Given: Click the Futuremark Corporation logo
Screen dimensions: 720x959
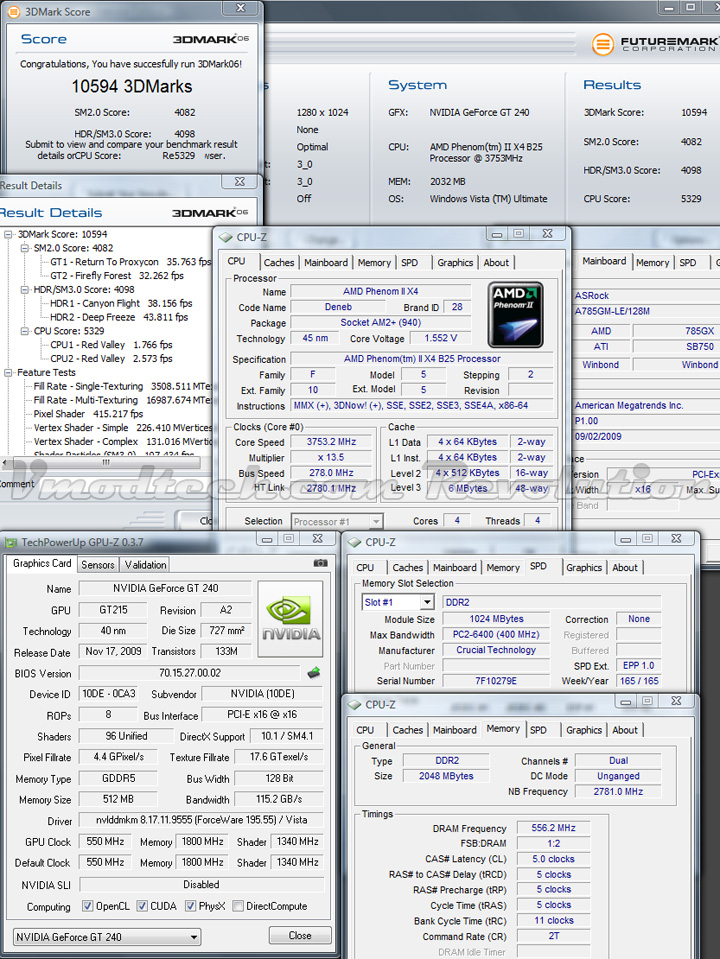Looking at the screenshot, I should 655,44.
